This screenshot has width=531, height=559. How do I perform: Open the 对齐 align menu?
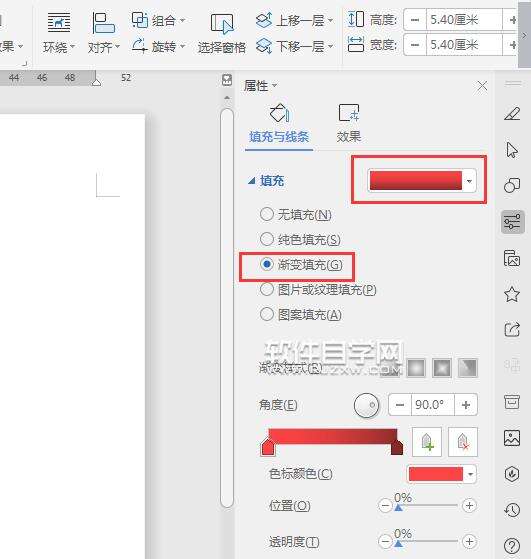click(x=103, y=33)
